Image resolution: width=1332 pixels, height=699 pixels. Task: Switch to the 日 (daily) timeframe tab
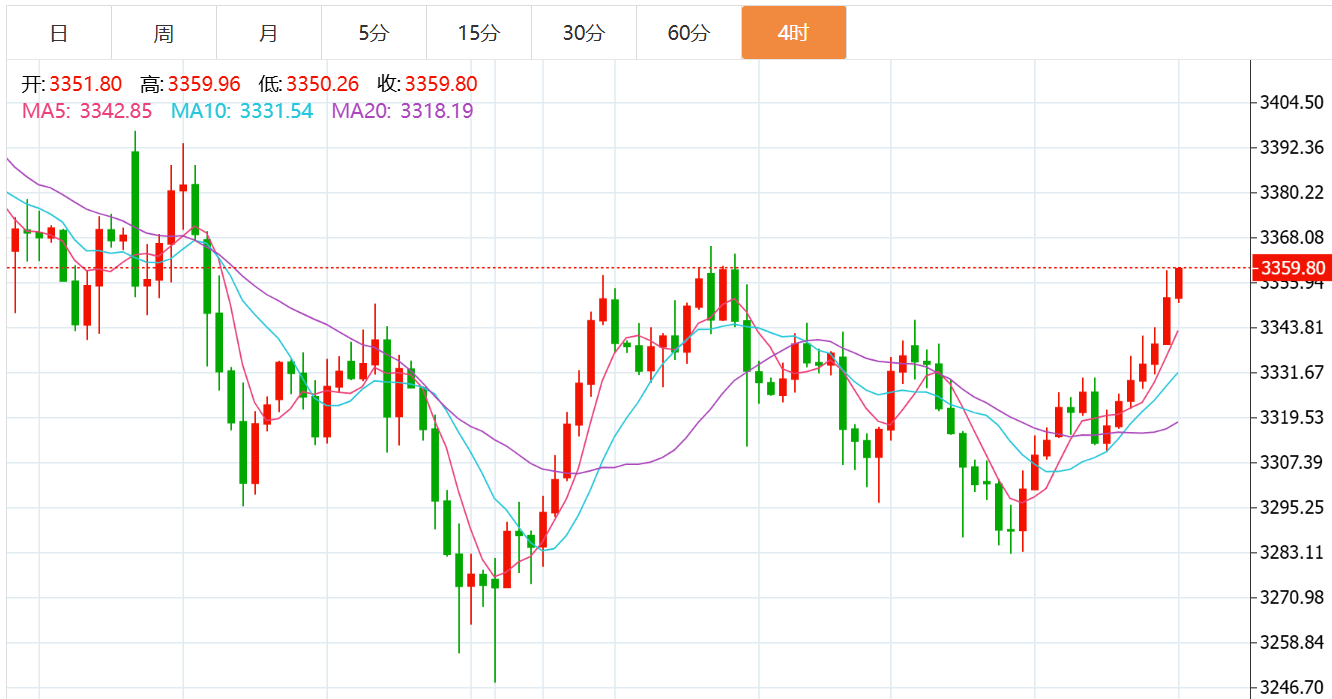tap(59, 33)
